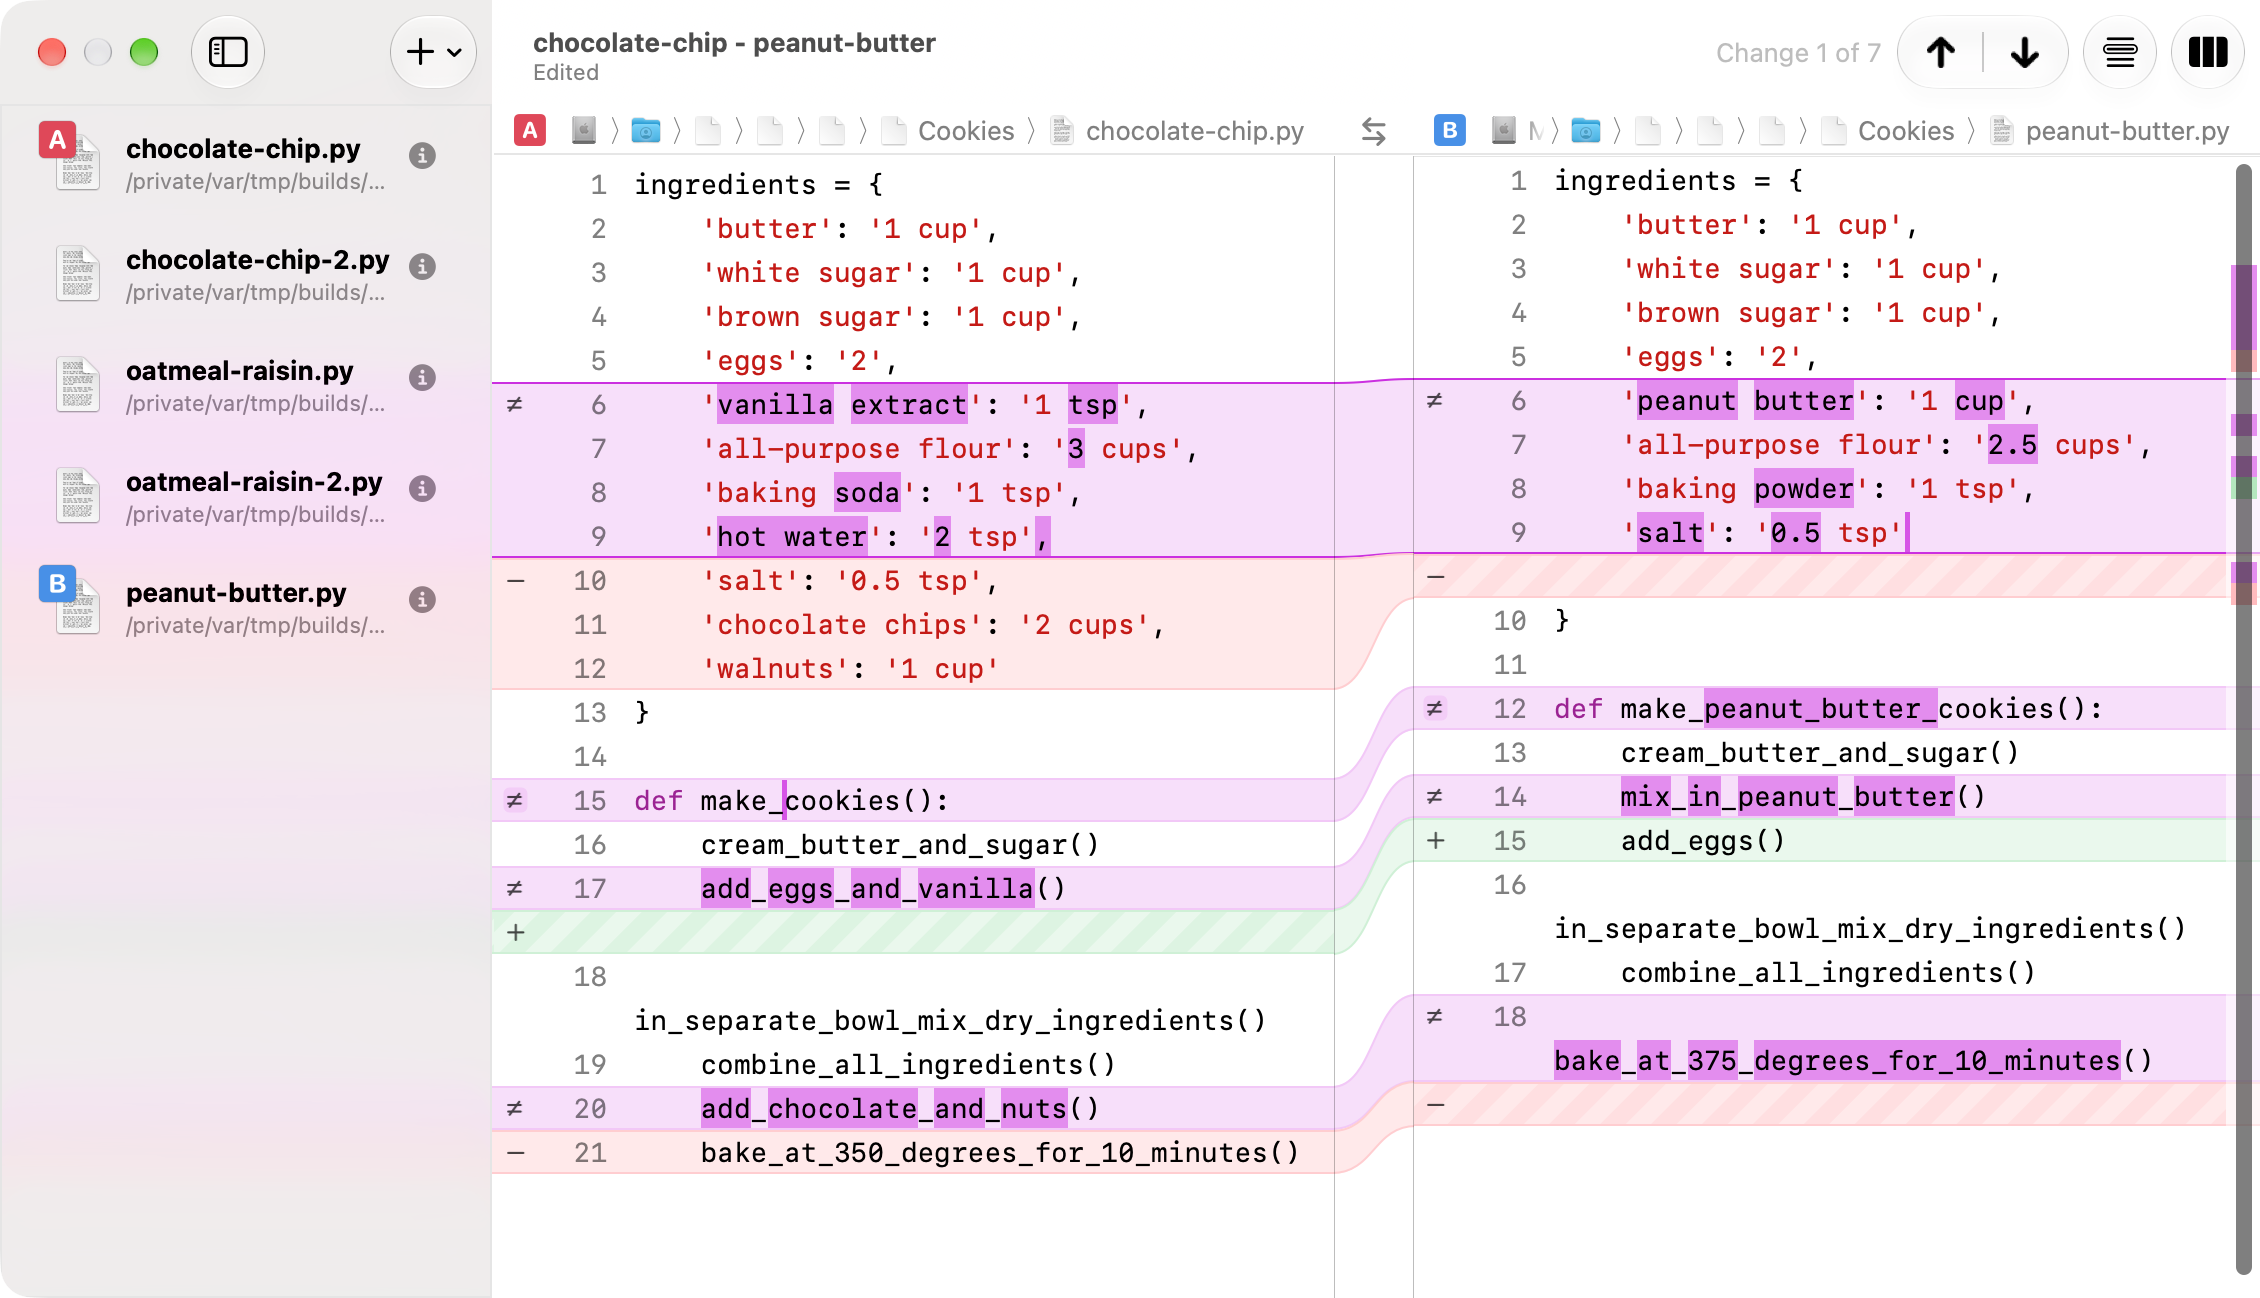
Task: Click the right pane vertical scrollbar
Action: point(2244,718)
